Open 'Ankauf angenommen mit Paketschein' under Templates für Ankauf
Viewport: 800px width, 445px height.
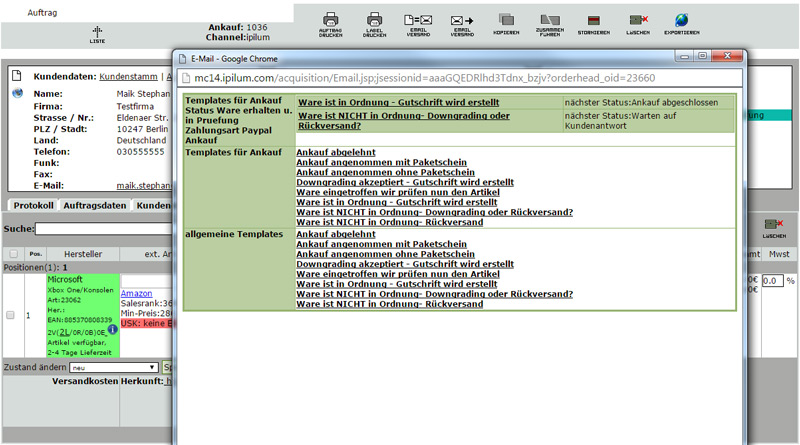(x=382, y=162)
